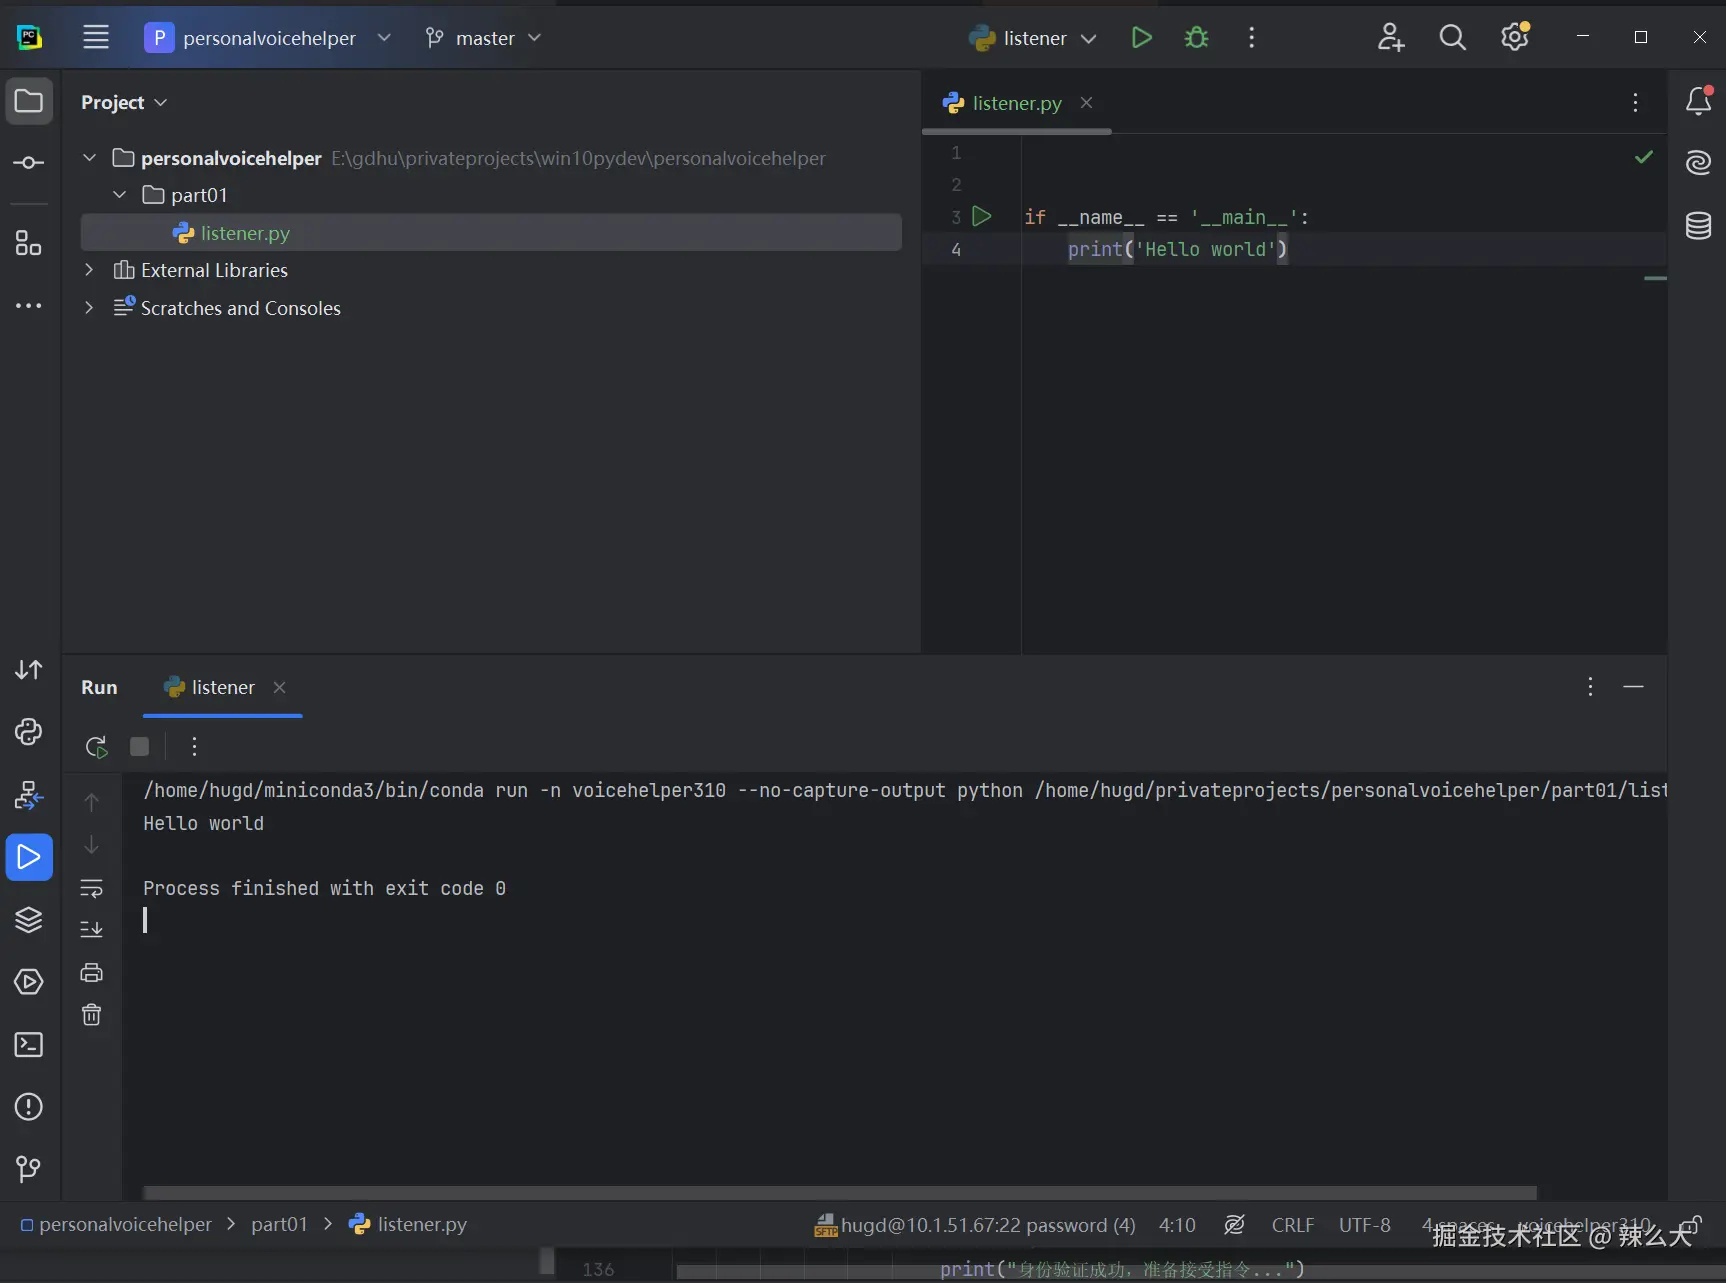Open more run actions menu
This screenshot has height=1283, width=1726.
pyautogui.click(x=1251, y=38)
